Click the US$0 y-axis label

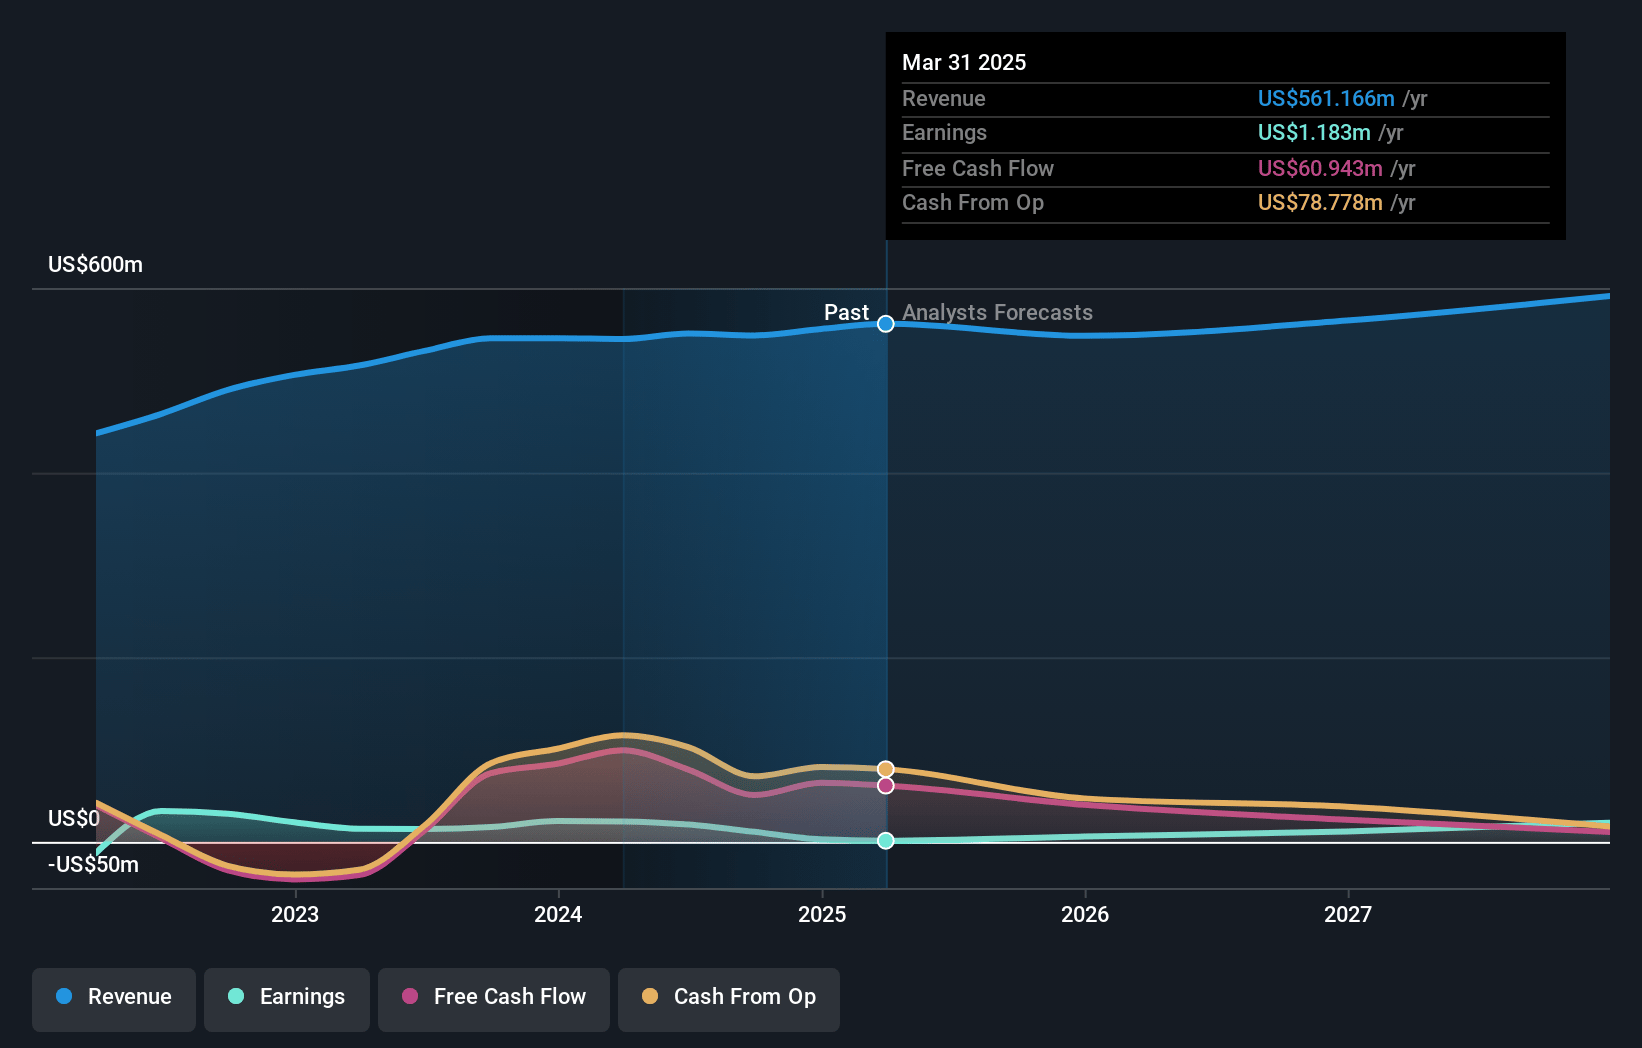point(74,819)
